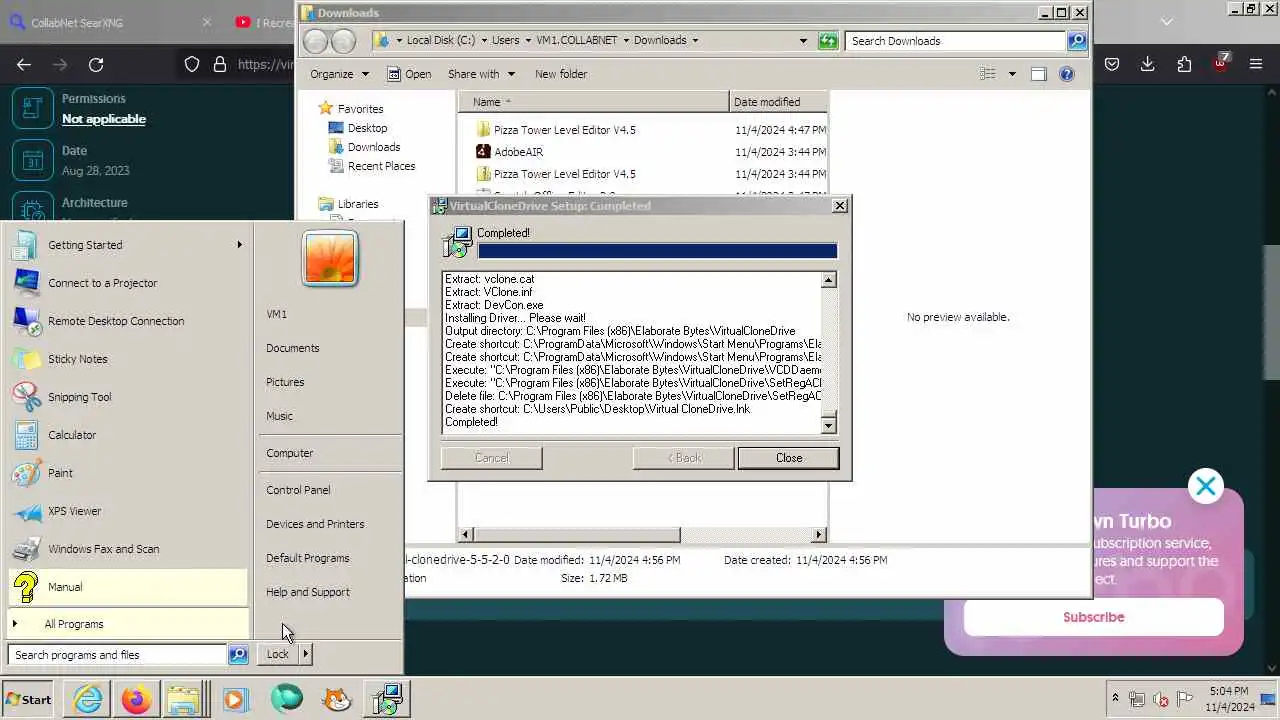Open Computer from Start menu
This screenshot has height=720, width=1280.
[290, 453]
